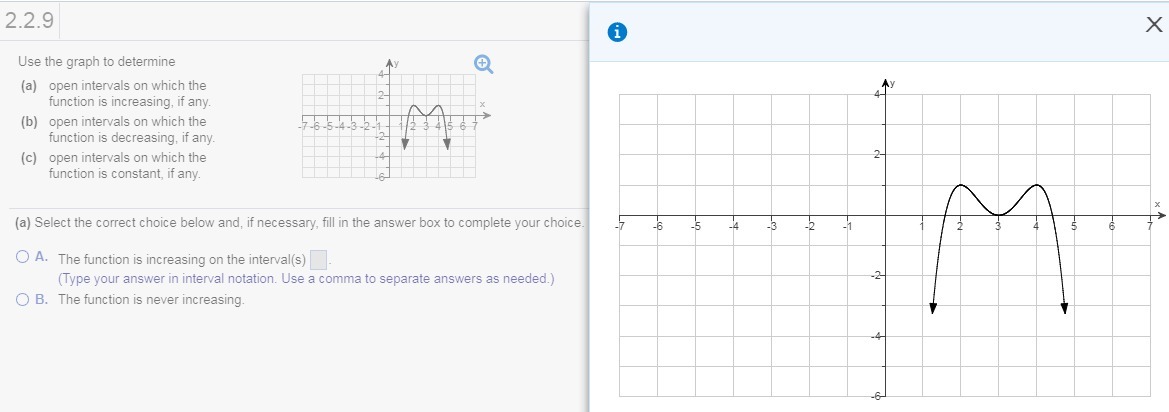Click part (a) increasing intervals text

click(128, 94)
